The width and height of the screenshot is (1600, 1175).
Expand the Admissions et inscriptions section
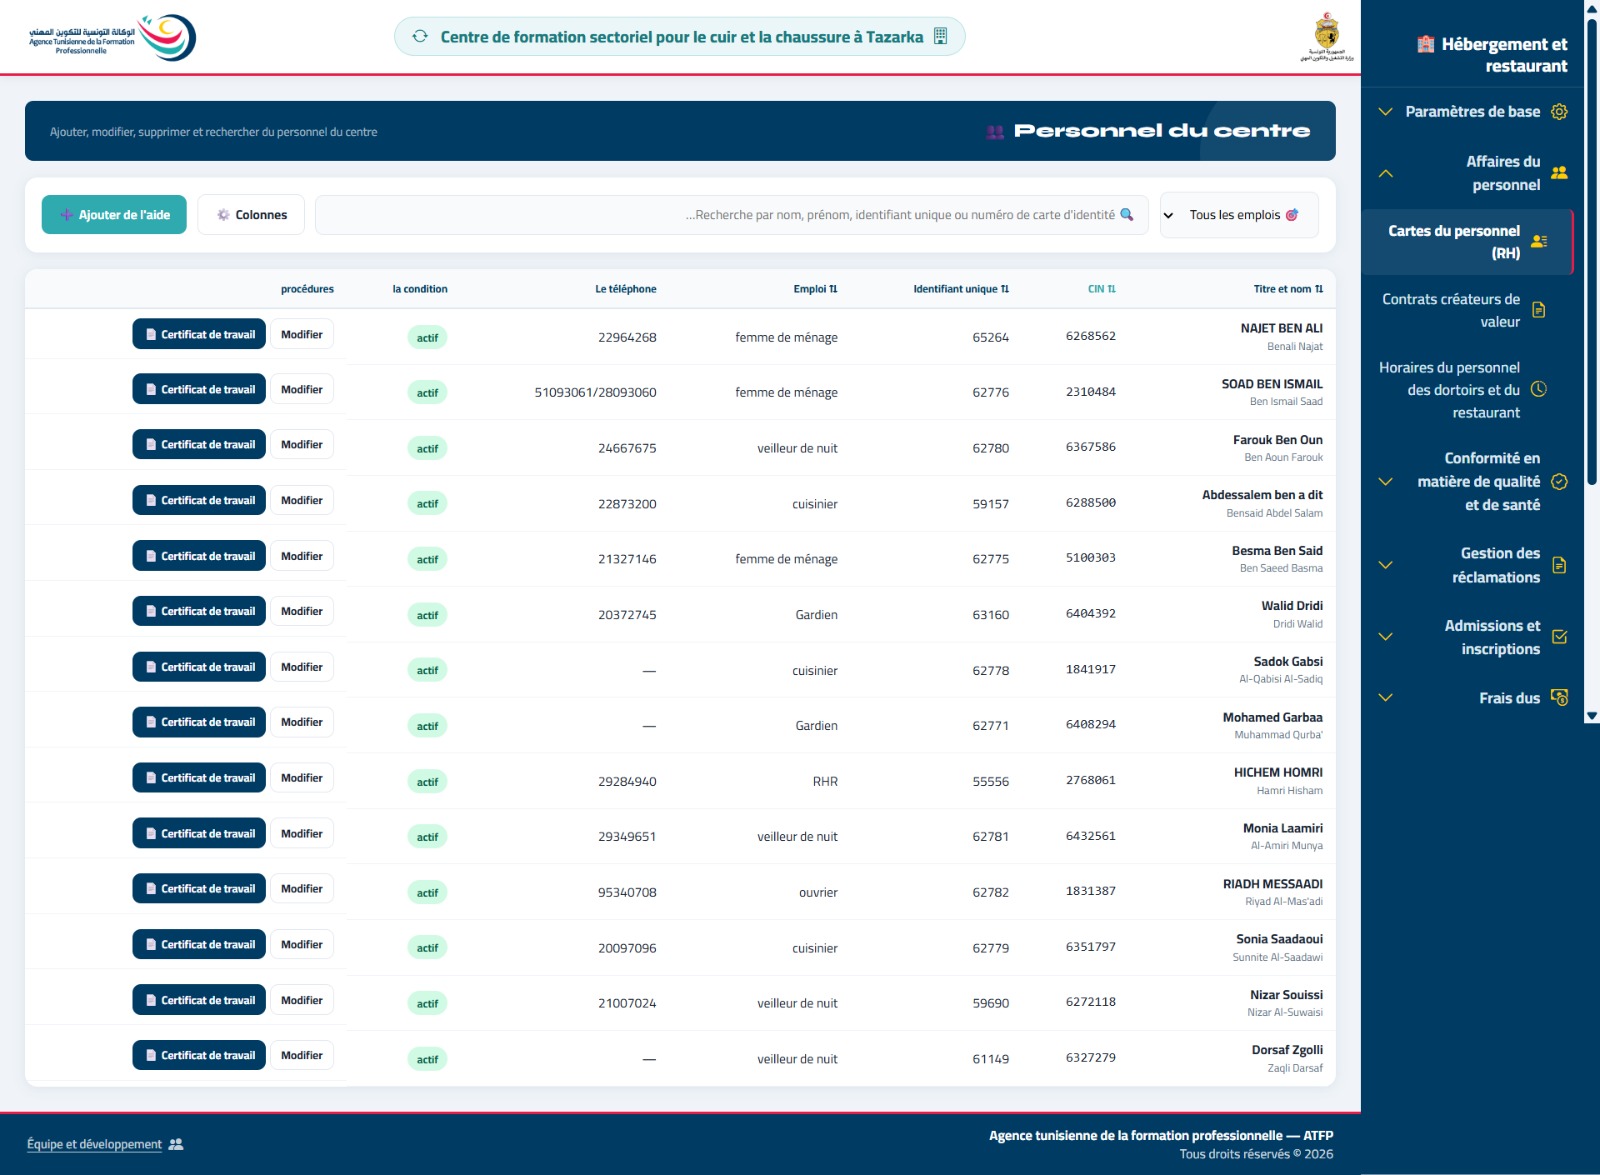pos(1385,636)
